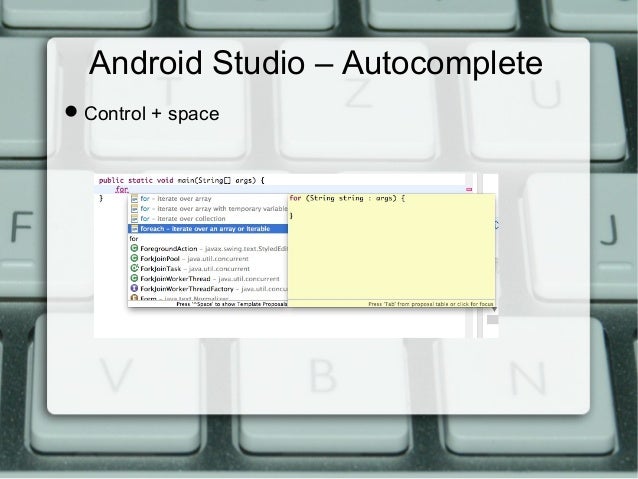
Task: Click purple interface icon beside ForkJoinWorkerThreadFactory
Action: 134,288
